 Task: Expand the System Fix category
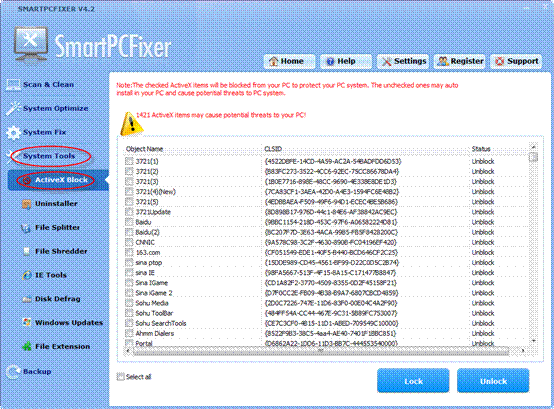tap(45, 132)
